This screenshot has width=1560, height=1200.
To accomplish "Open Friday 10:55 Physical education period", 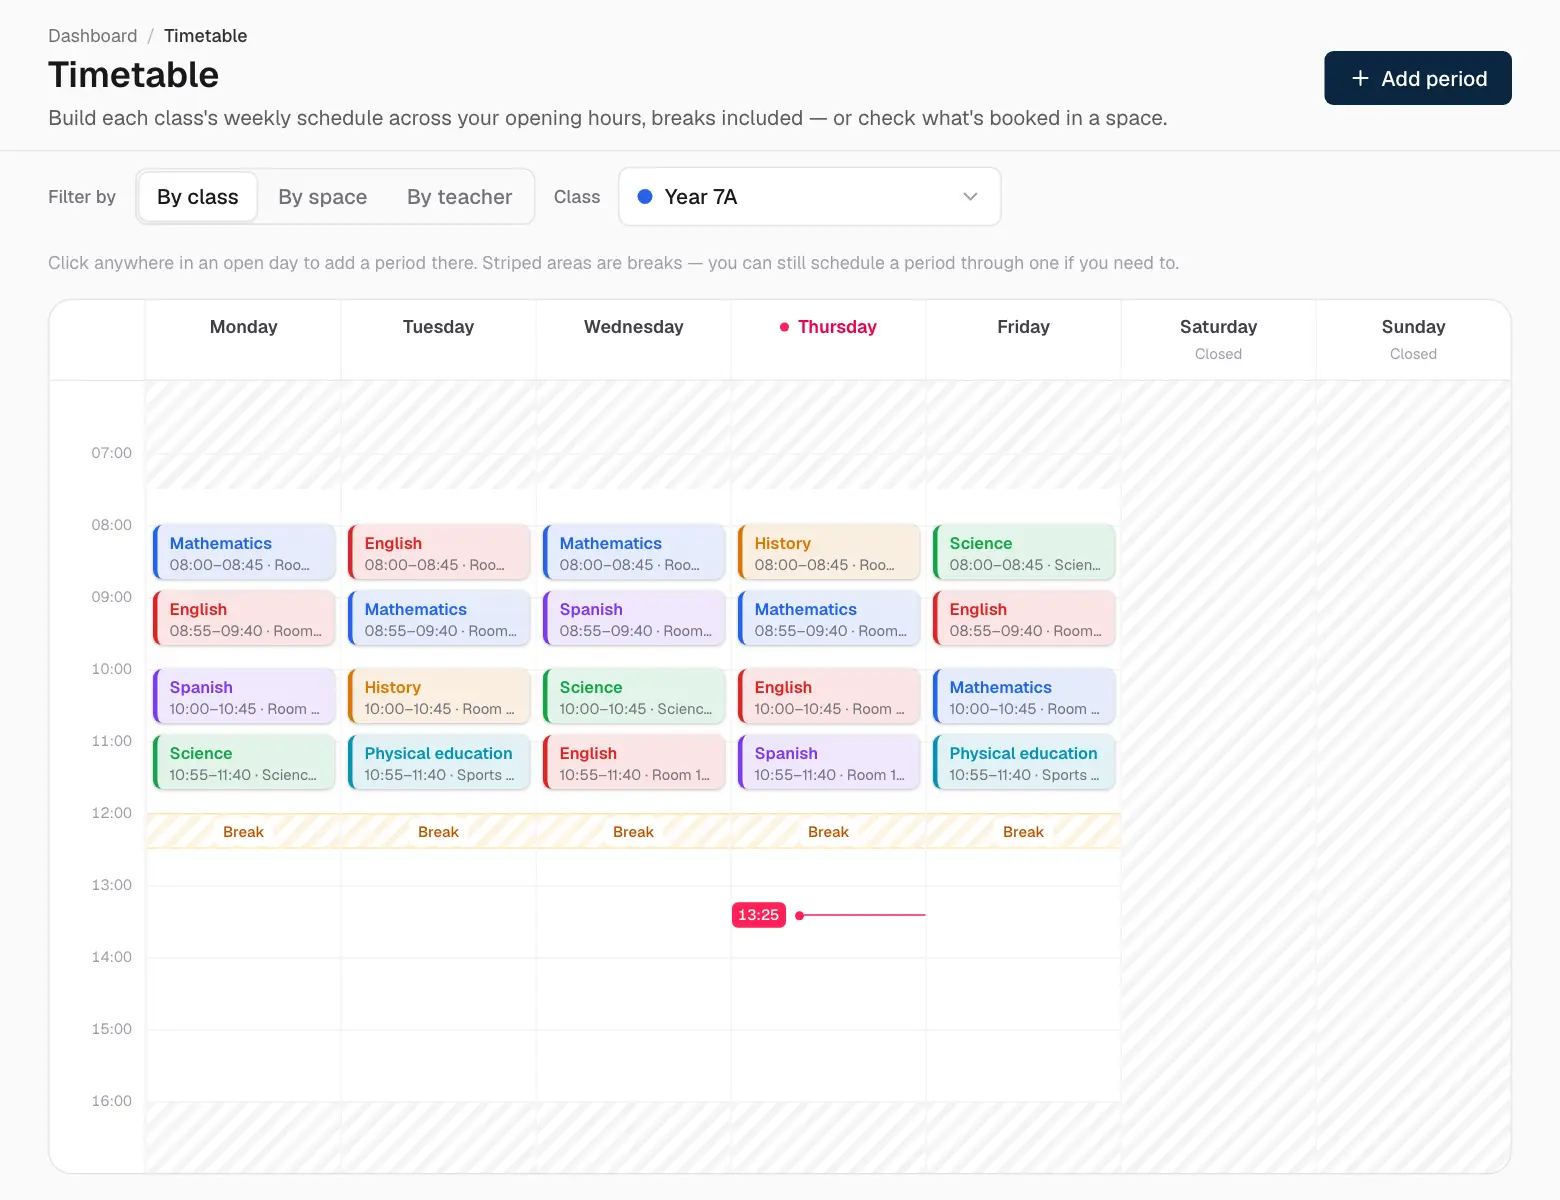I will pos(1024,762).
